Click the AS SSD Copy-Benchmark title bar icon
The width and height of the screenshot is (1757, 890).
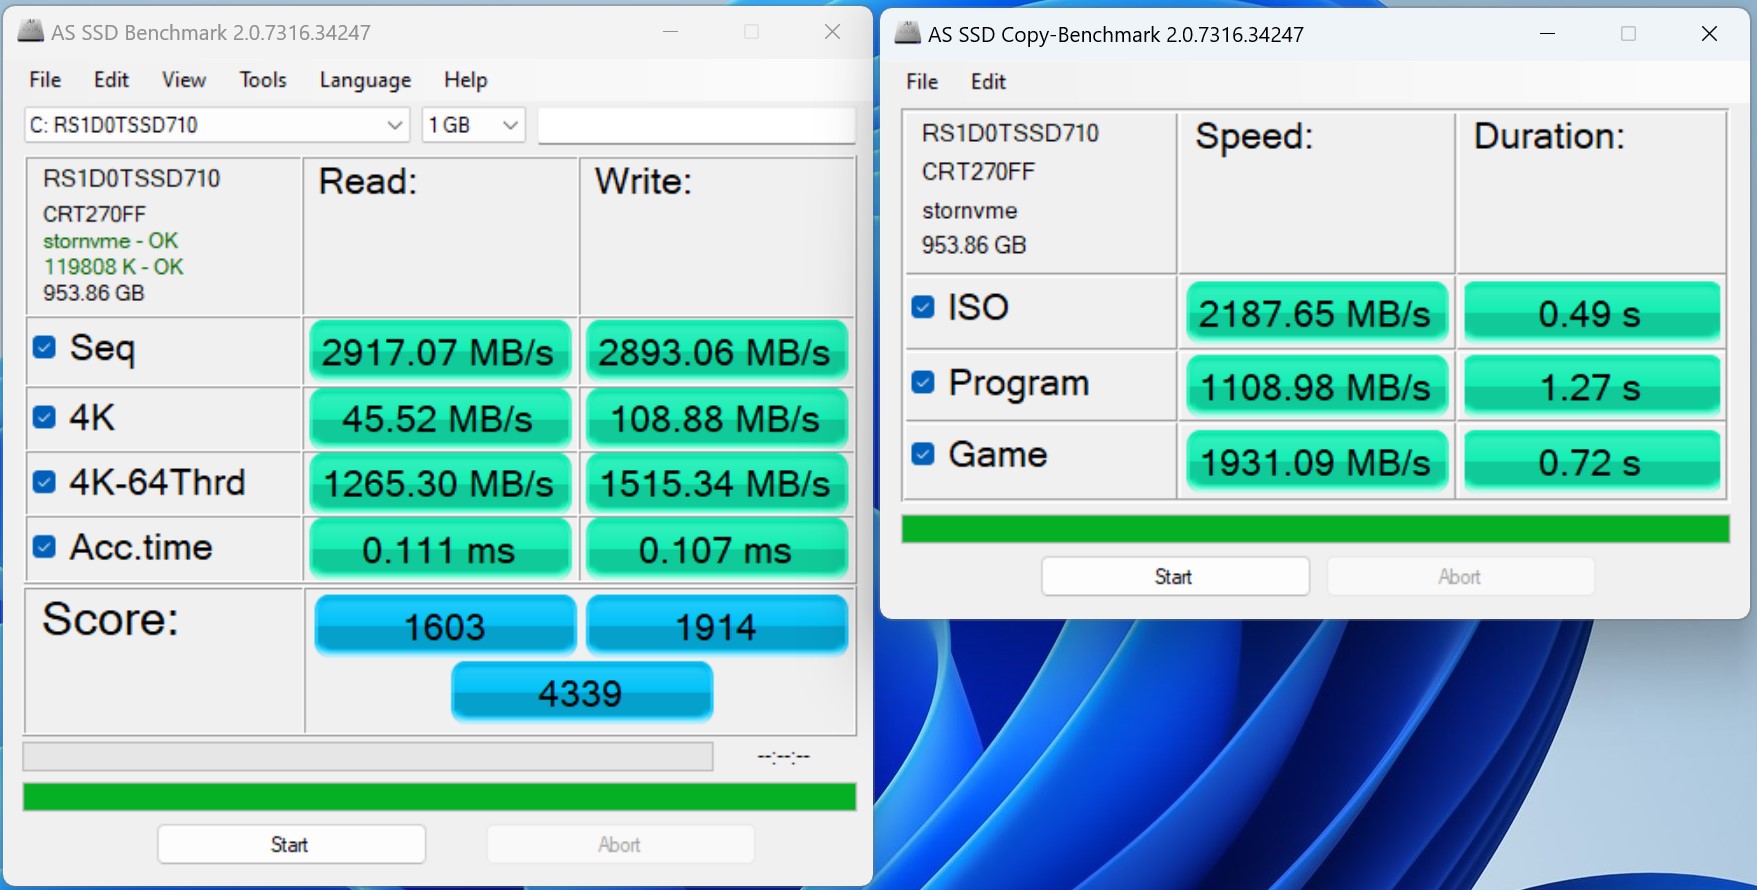[x=907, y=34]
